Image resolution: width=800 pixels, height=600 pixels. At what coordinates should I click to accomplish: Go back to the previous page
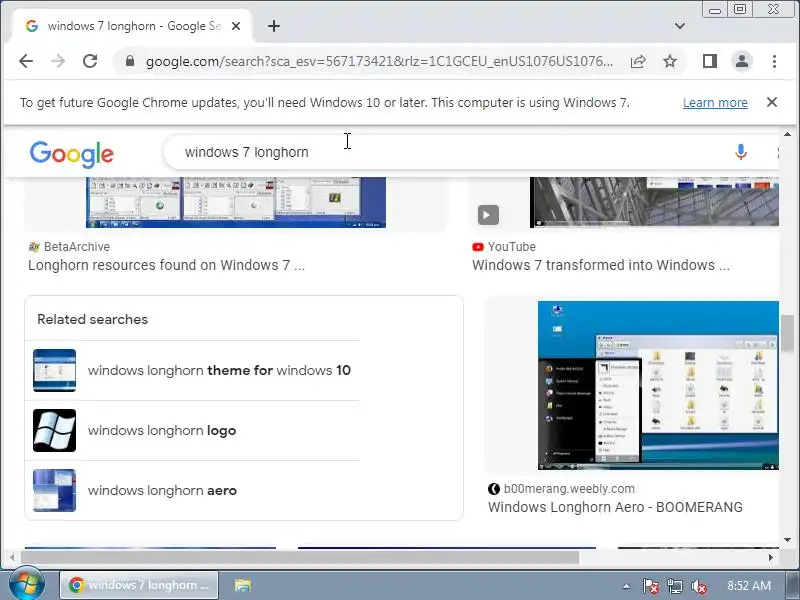pyautogui.click(x=26, y=61)
